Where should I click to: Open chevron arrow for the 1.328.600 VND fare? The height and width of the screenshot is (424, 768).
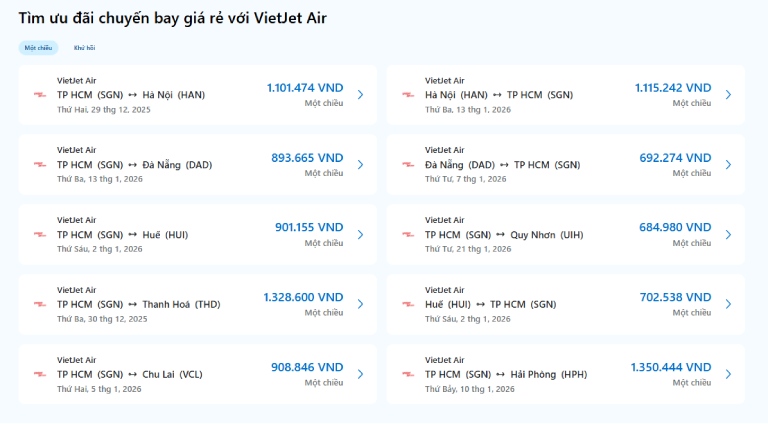360,304
